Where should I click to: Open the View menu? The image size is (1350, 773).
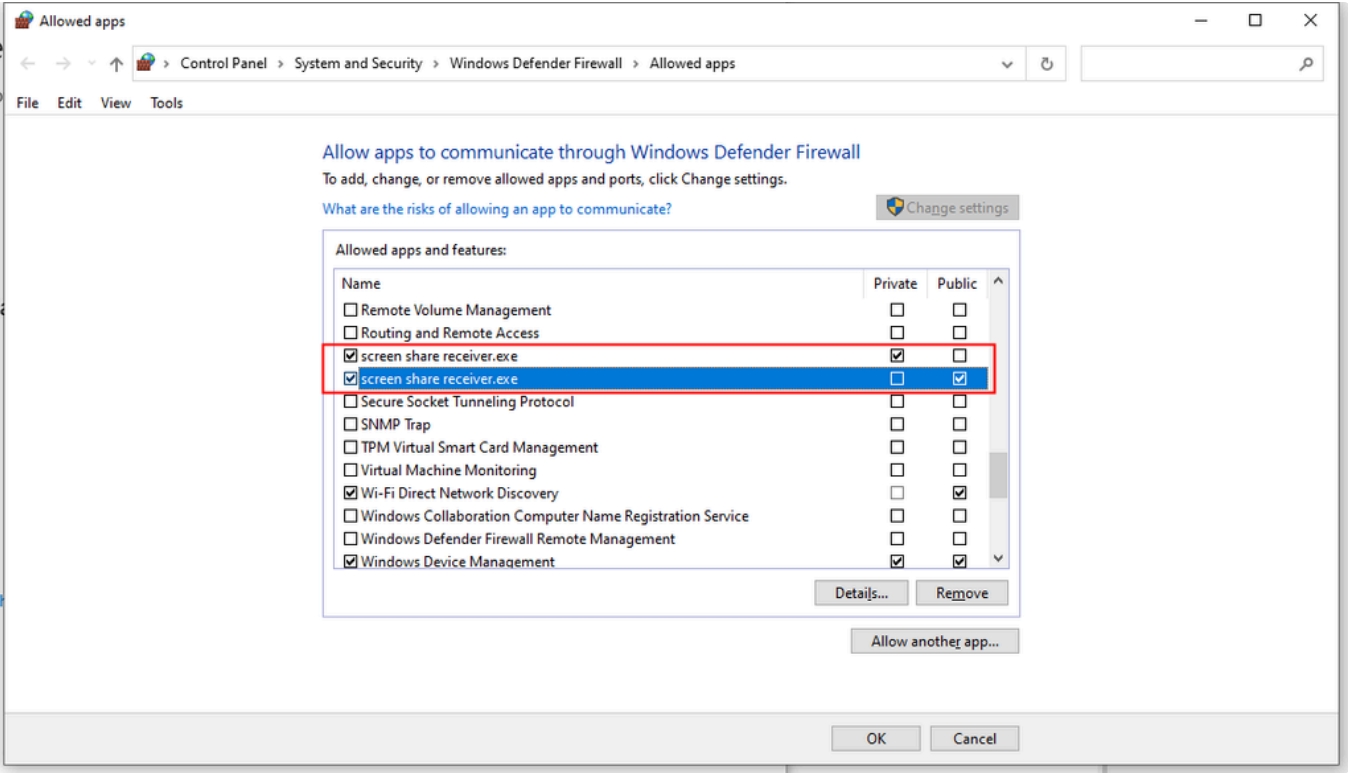(115, 102)
